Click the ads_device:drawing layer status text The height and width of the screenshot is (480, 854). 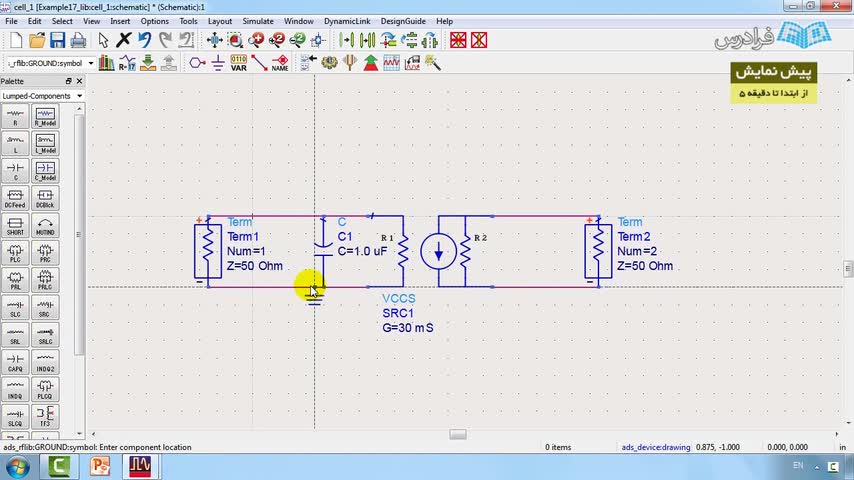pyautogui.click(x=656, y=447)
